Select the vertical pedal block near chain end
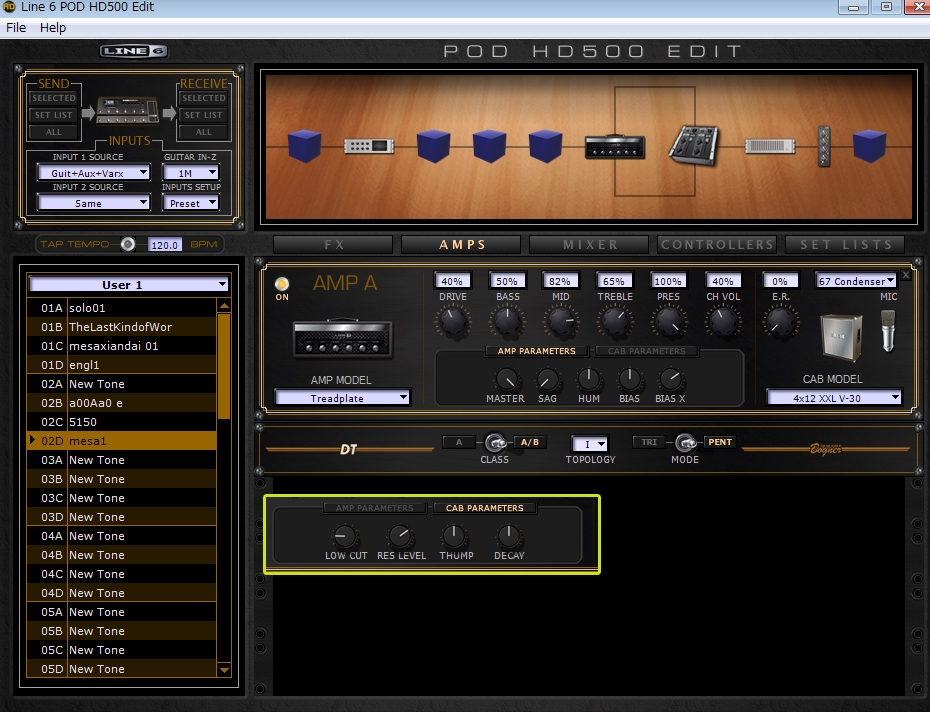 click(x=824, y=146)
